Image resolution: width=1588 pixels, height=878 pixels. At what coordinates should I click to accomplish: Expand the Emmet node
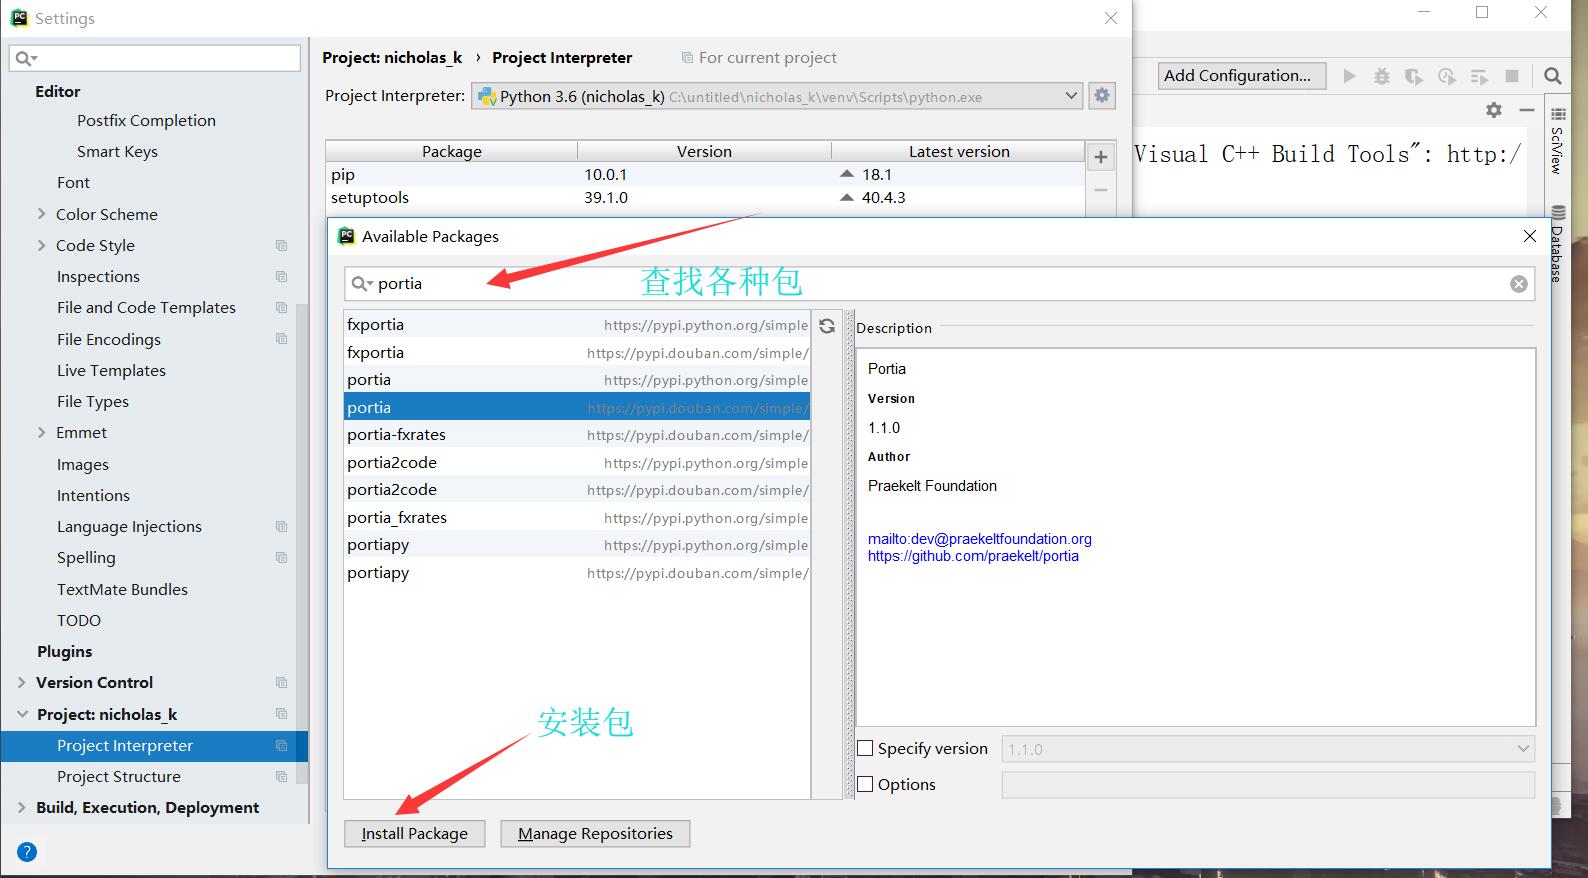[41, 432]
